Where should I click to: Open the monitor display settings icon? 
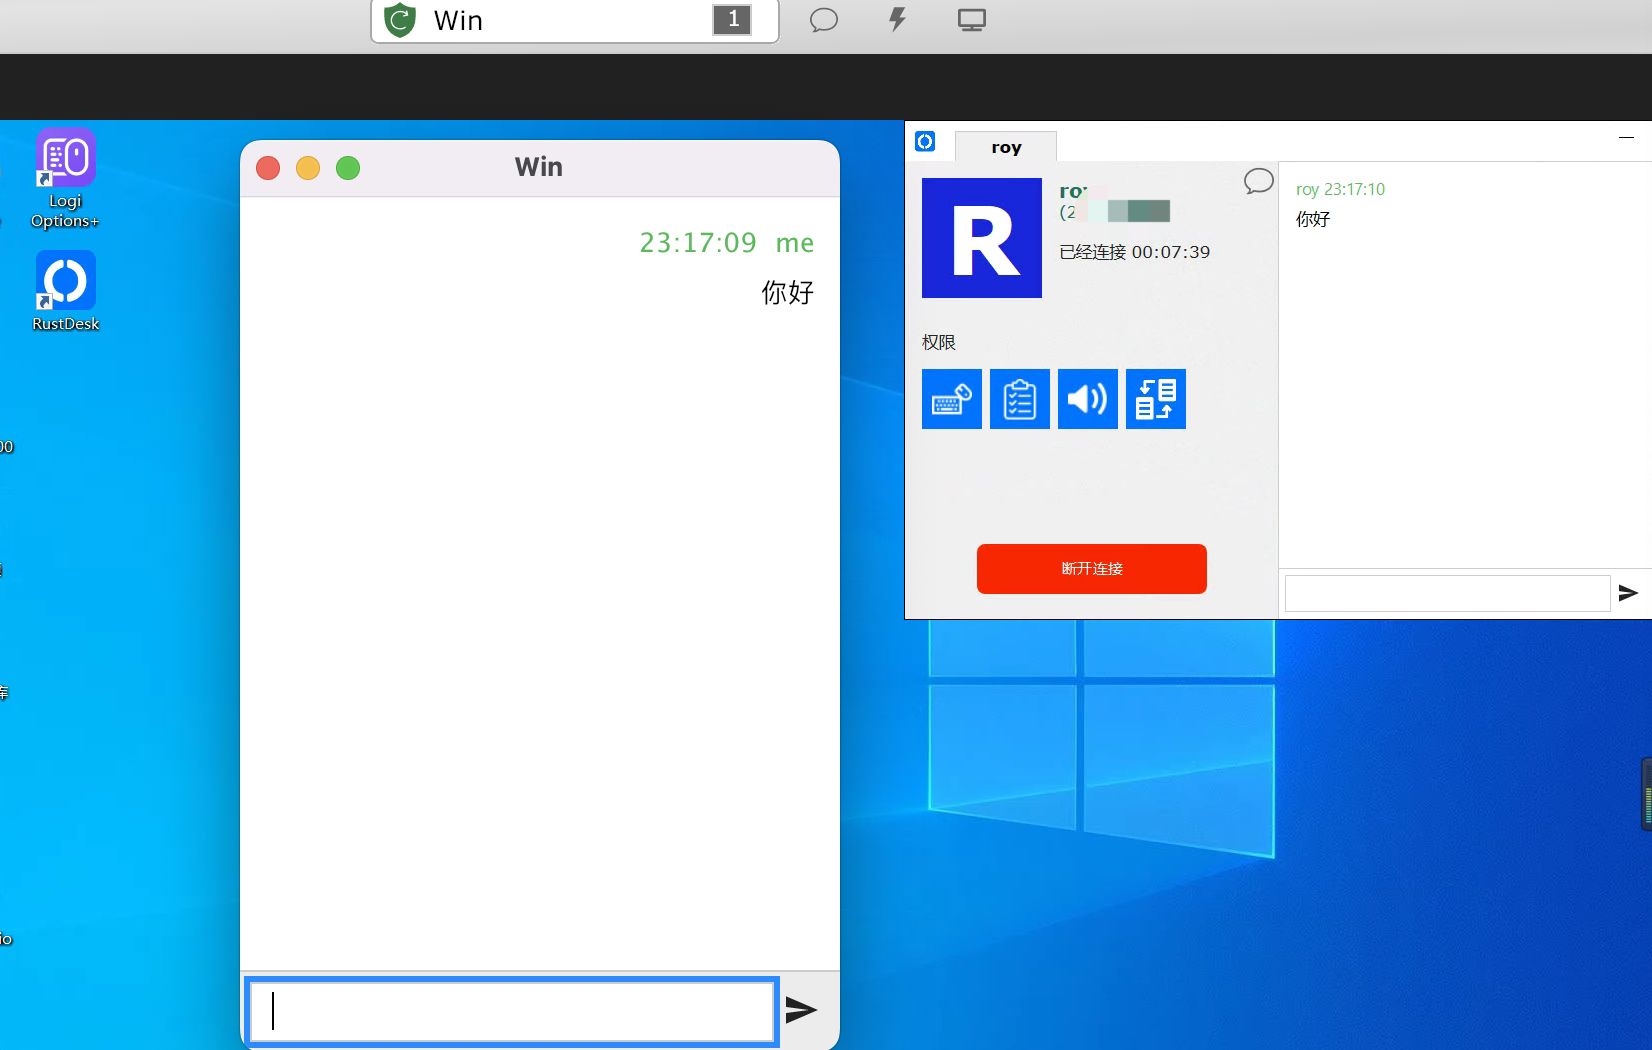pos(971,20)
